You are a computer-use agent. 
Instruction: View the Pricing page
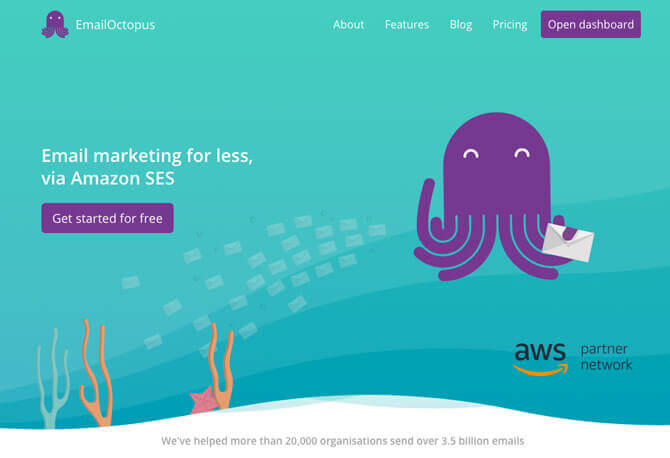pos(510,25)
